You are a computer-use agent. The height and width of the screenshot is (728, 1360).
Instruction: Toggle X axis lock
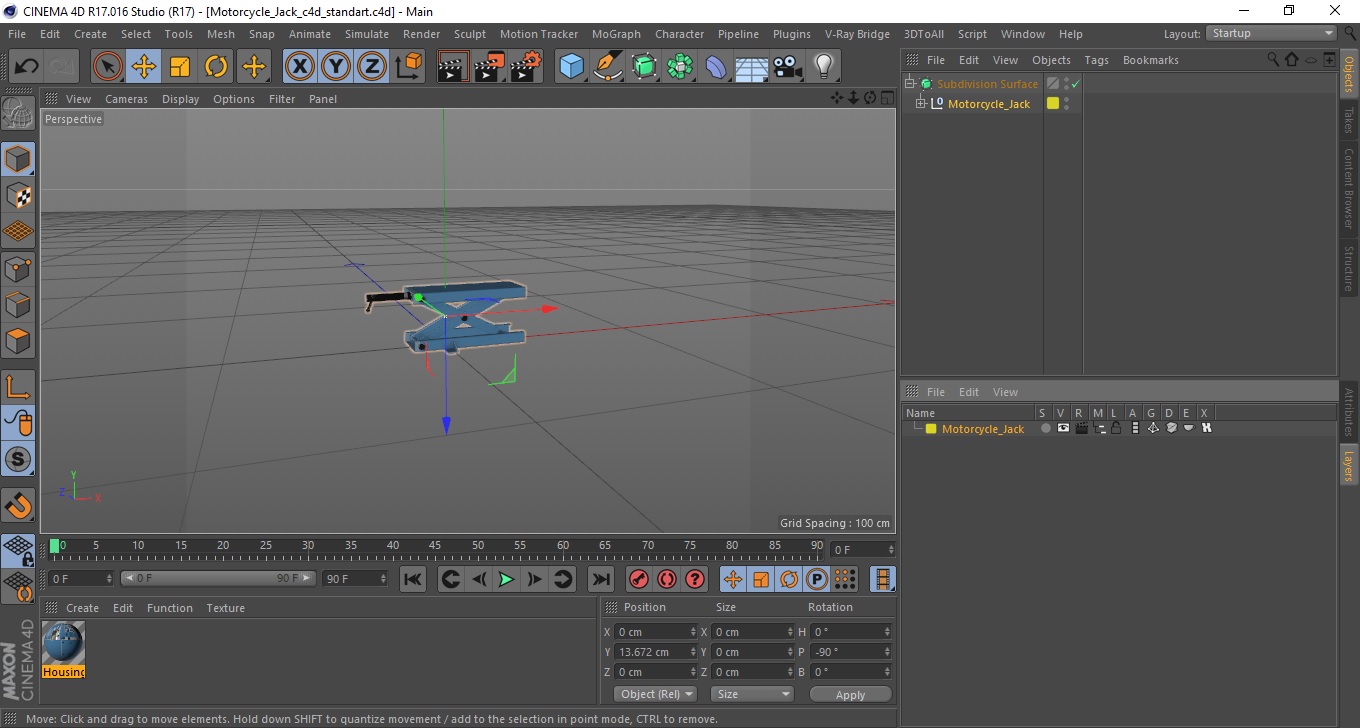pyautogui.click(x=300, y=67)
